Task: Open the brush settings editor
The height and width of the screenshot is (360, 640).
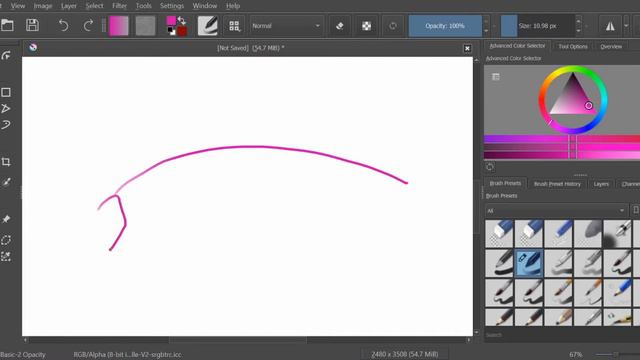Action: coord(208,26)
